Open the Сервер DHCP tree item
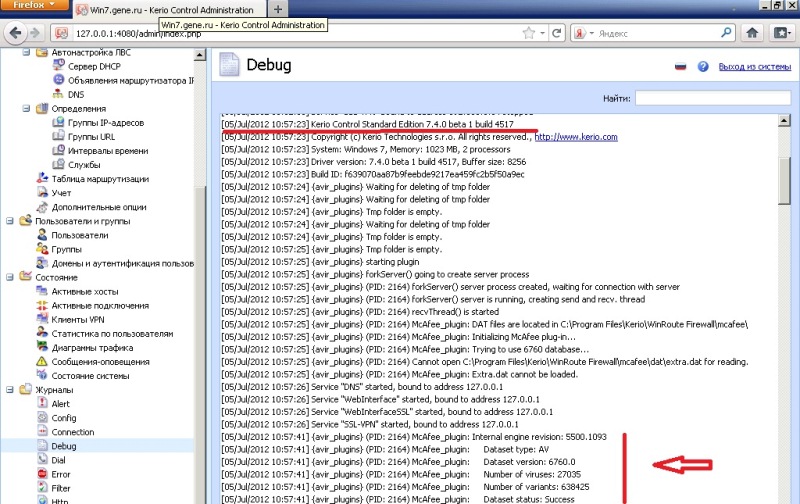 (x=93, y=65)
